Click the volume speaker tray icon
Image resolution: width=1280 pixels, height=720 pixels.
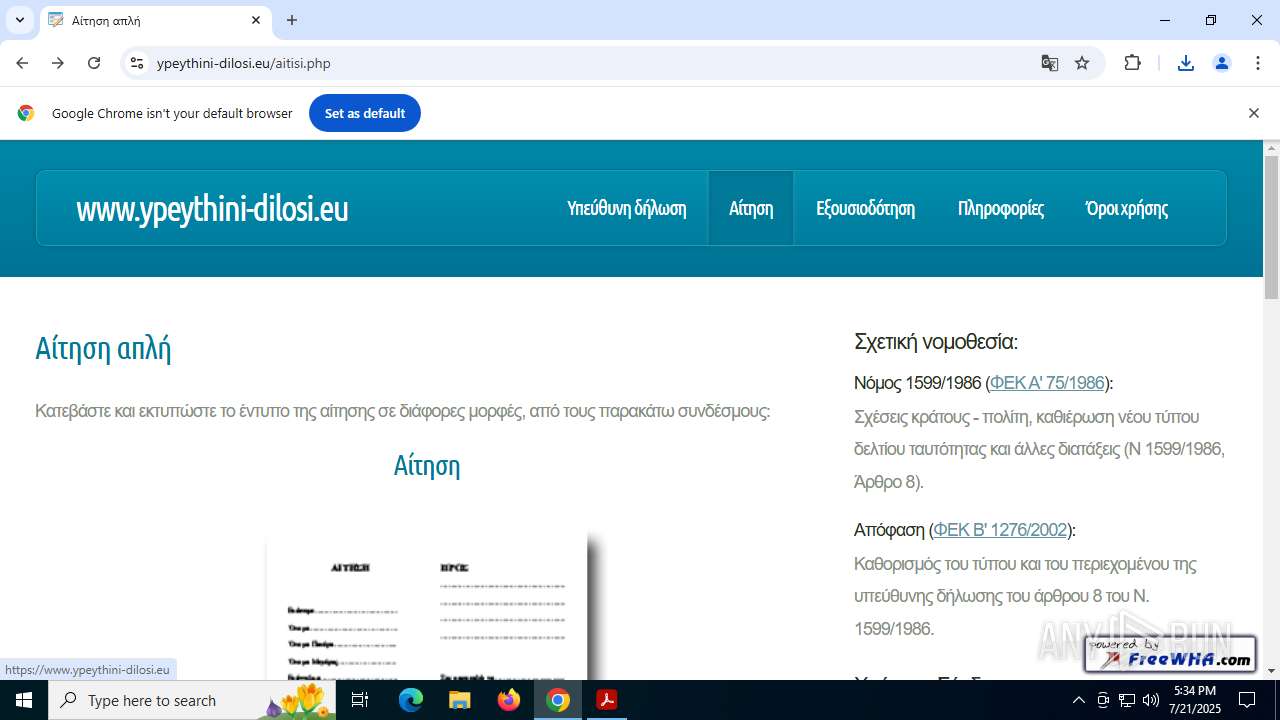(x=1151, y=700)
